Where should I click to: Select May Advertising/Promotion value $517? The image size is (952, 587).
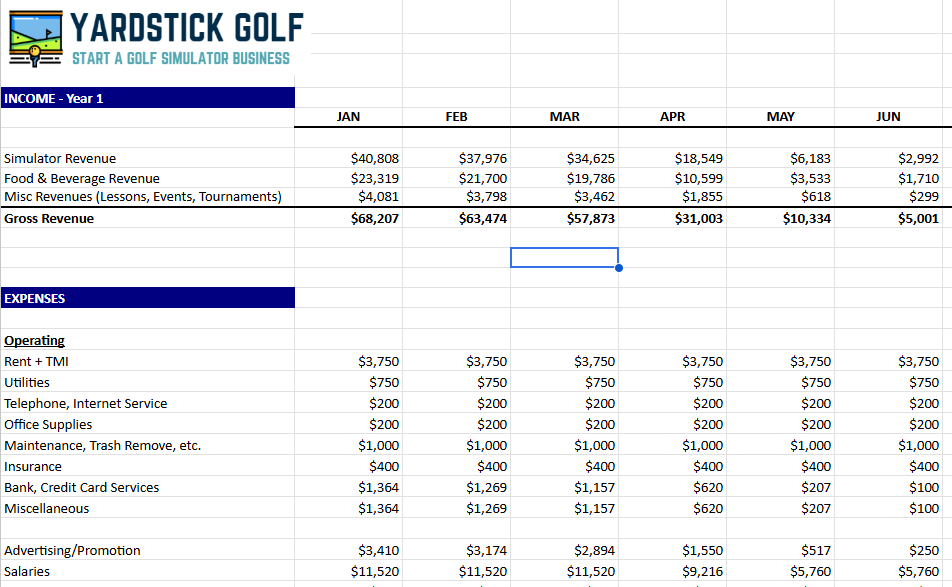(816, 551)
